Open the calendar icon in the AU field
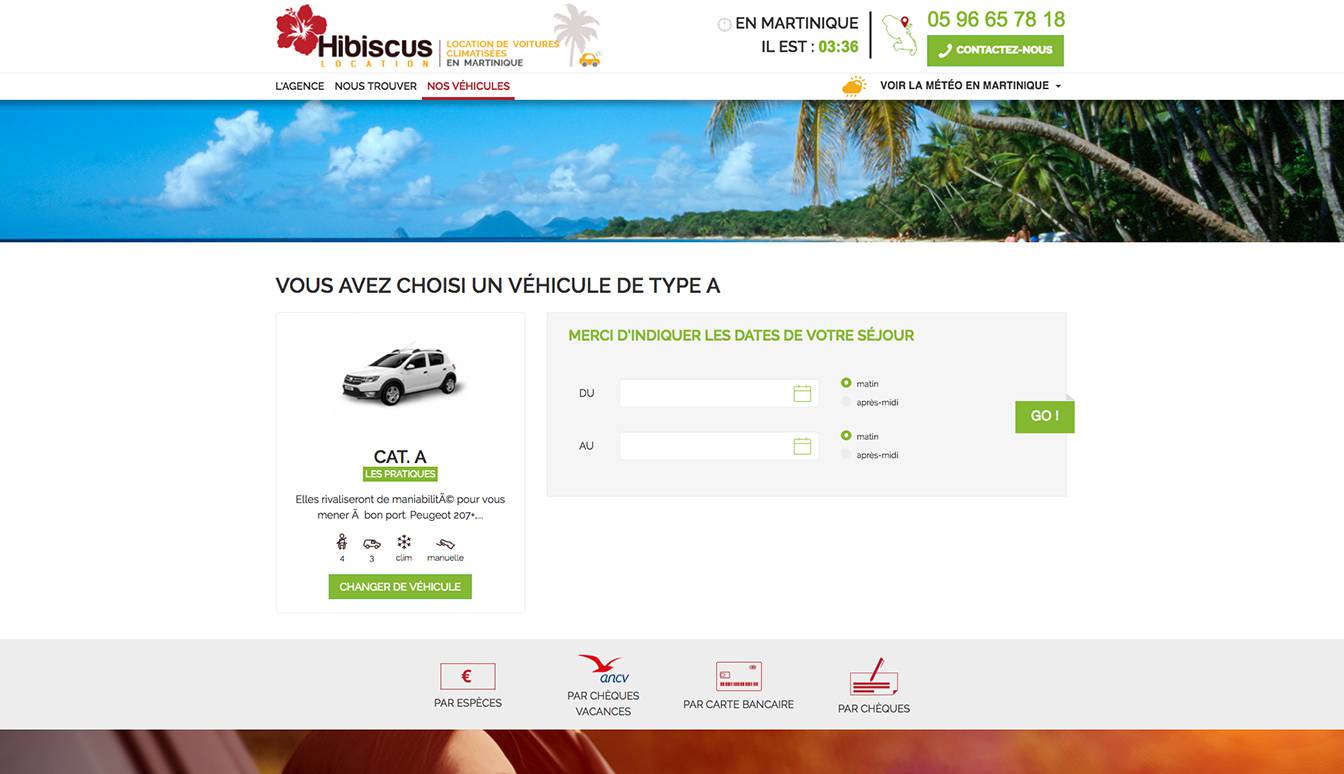Viewport: 1344px width, 774px height. [802, 446]
